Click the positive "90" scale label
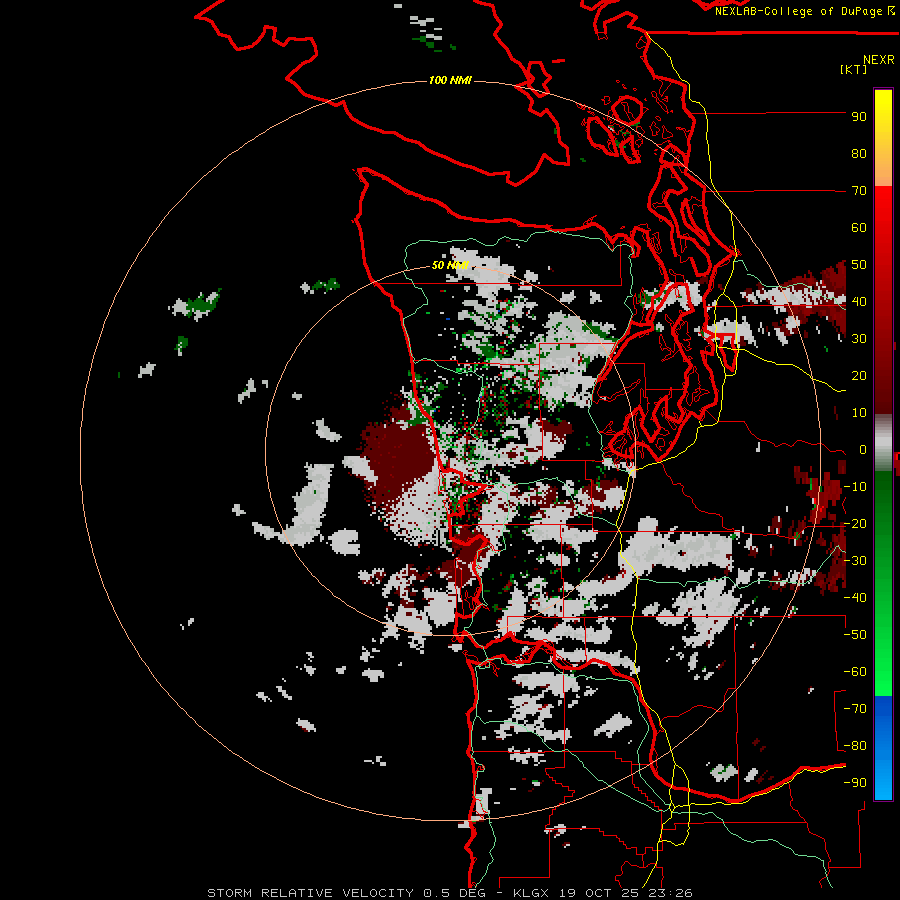900x900 pixels. pyautogui.click(x=859, y=117)
